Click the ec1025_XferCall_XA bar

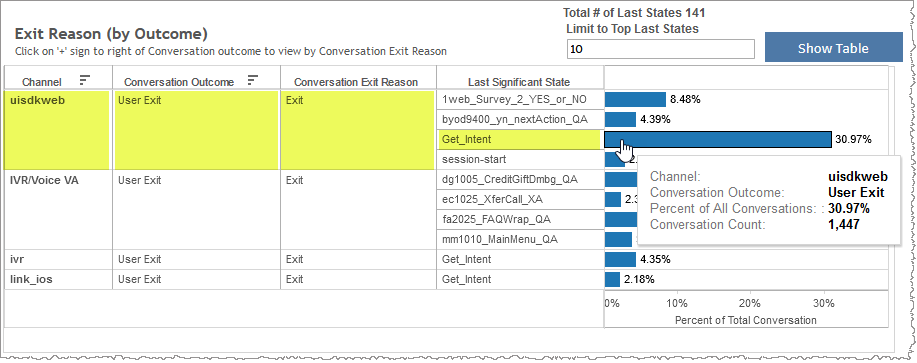coord(612,199)
